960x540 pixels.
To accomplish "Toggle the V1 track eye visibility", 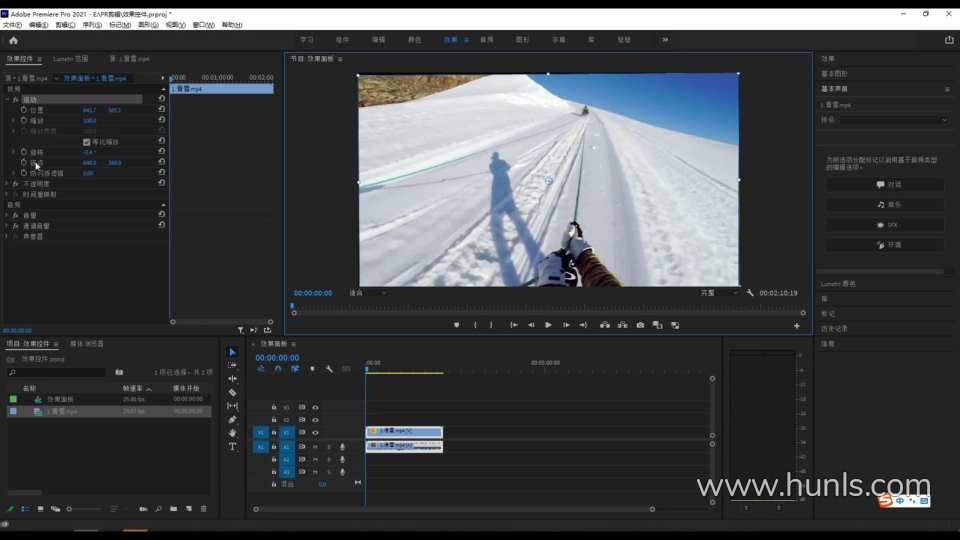I will click(315, 433).
